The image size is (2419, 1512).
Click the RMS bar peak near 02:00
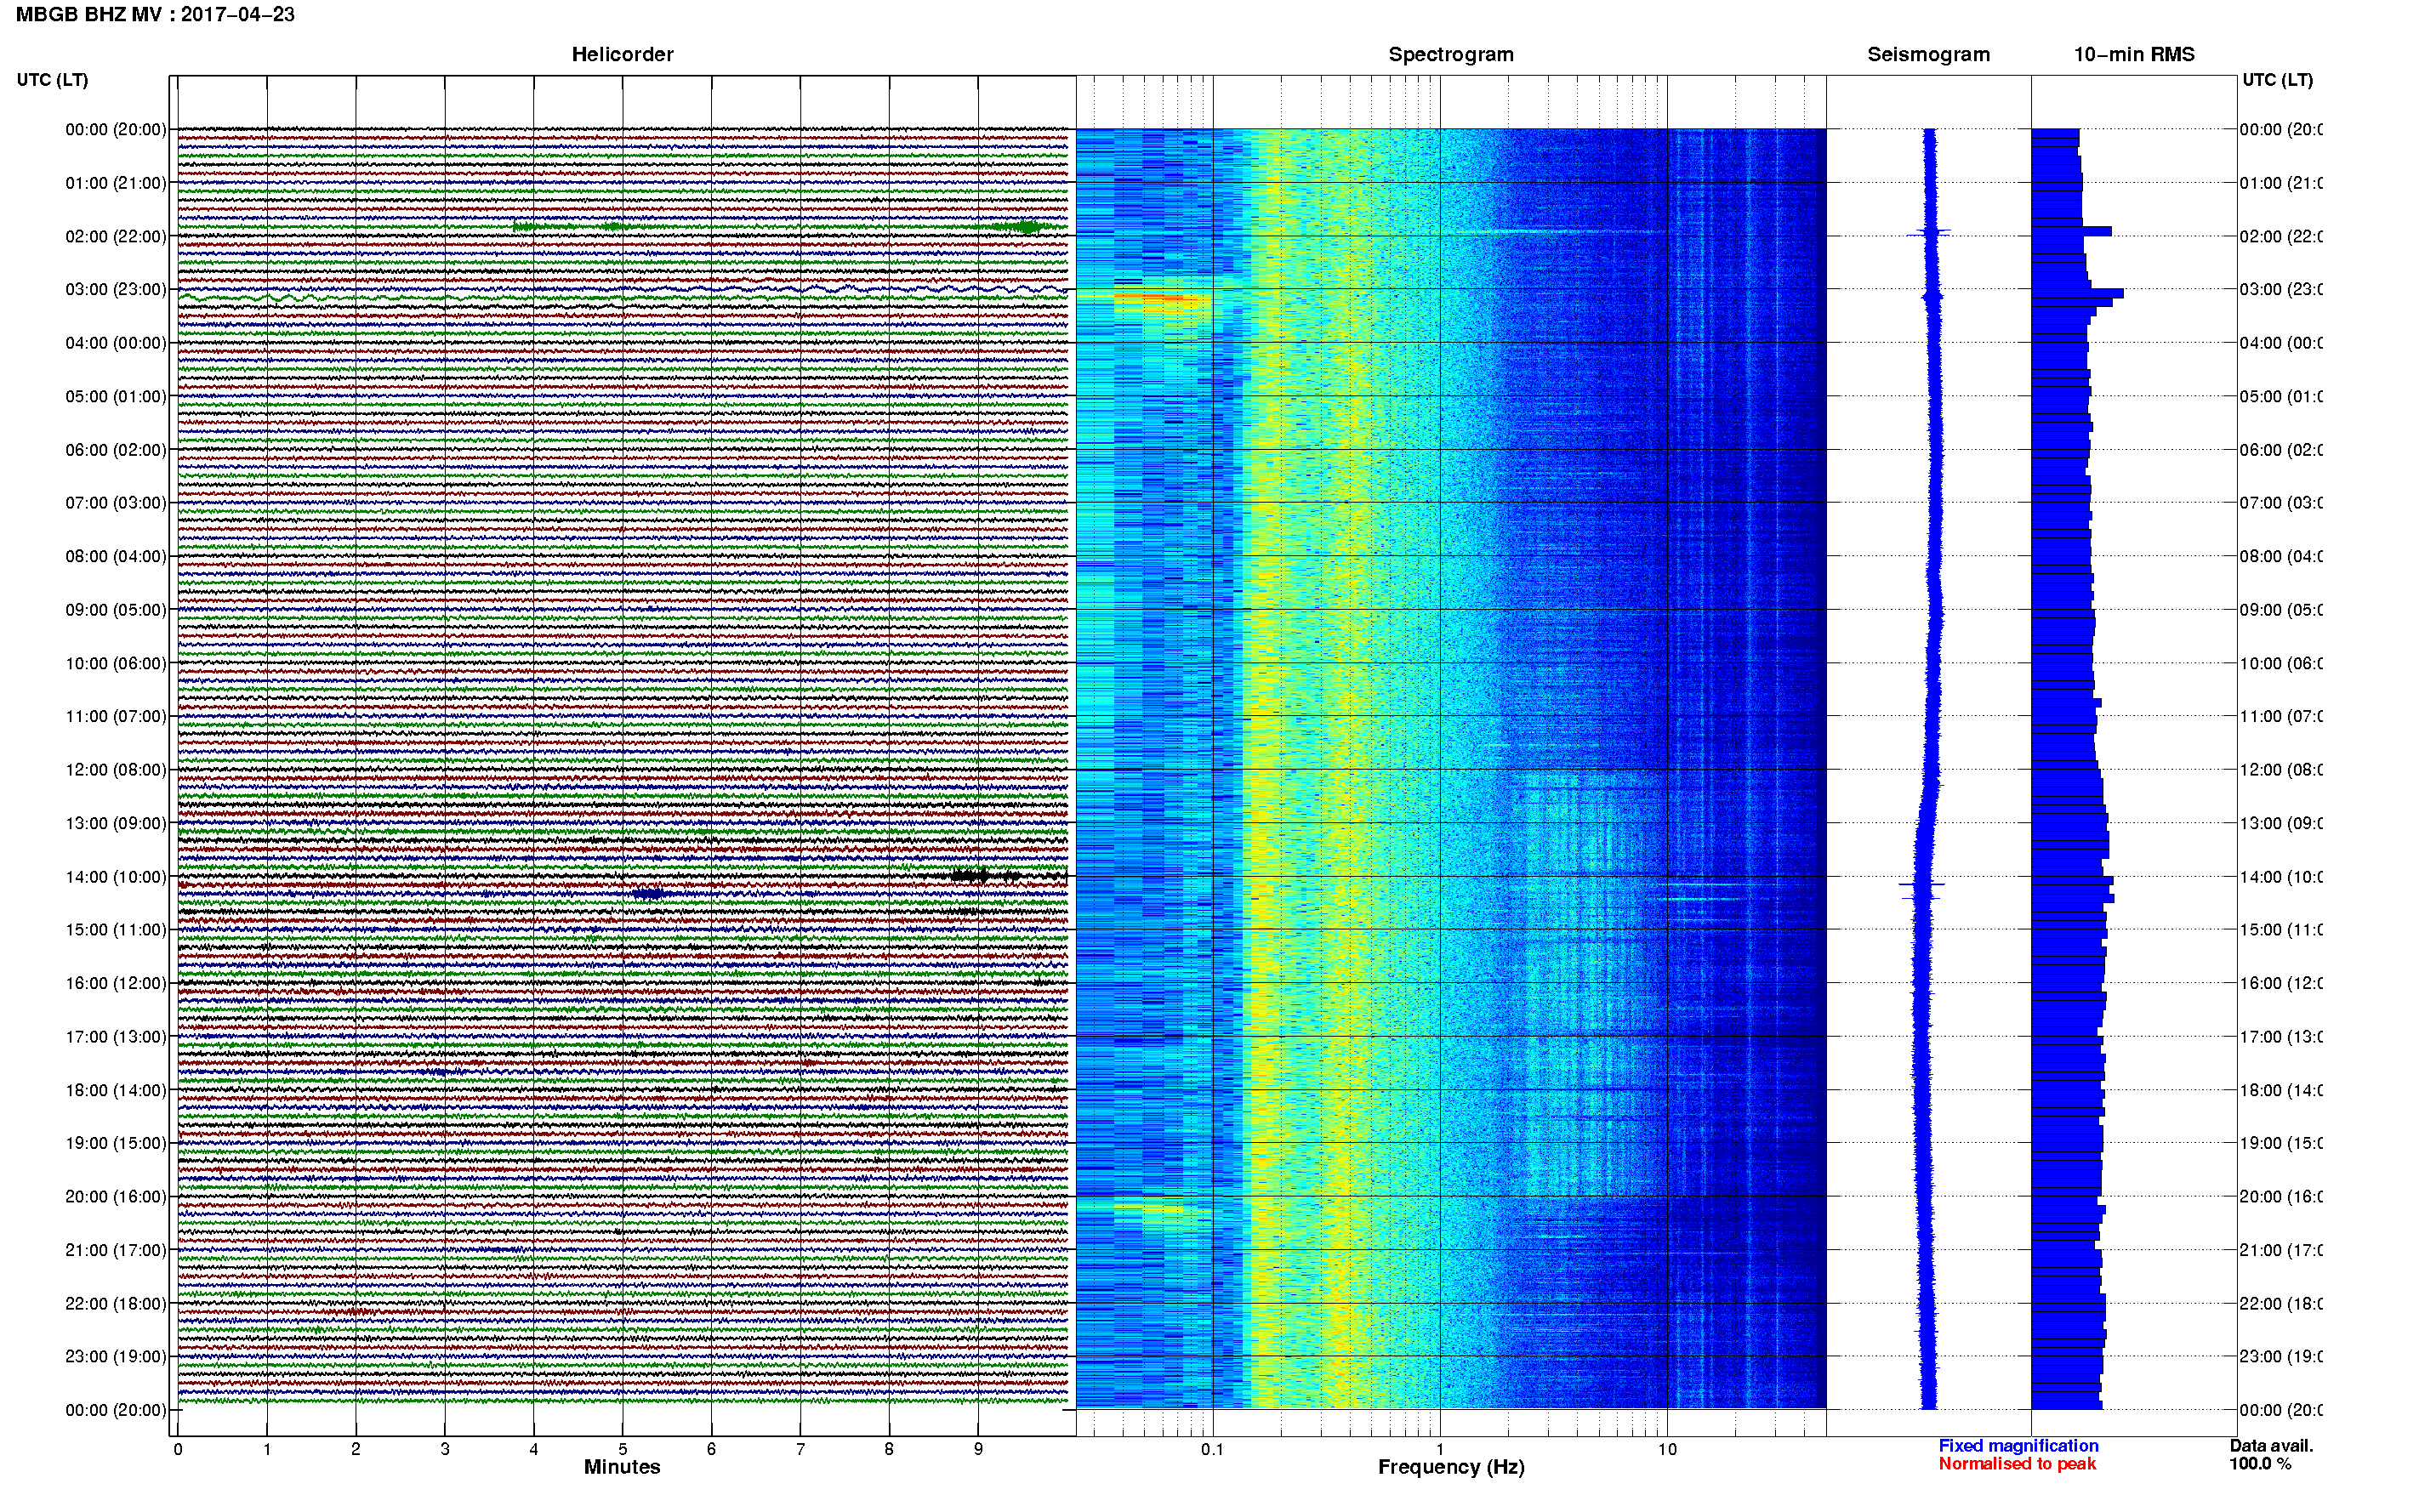click(2071, 231)
